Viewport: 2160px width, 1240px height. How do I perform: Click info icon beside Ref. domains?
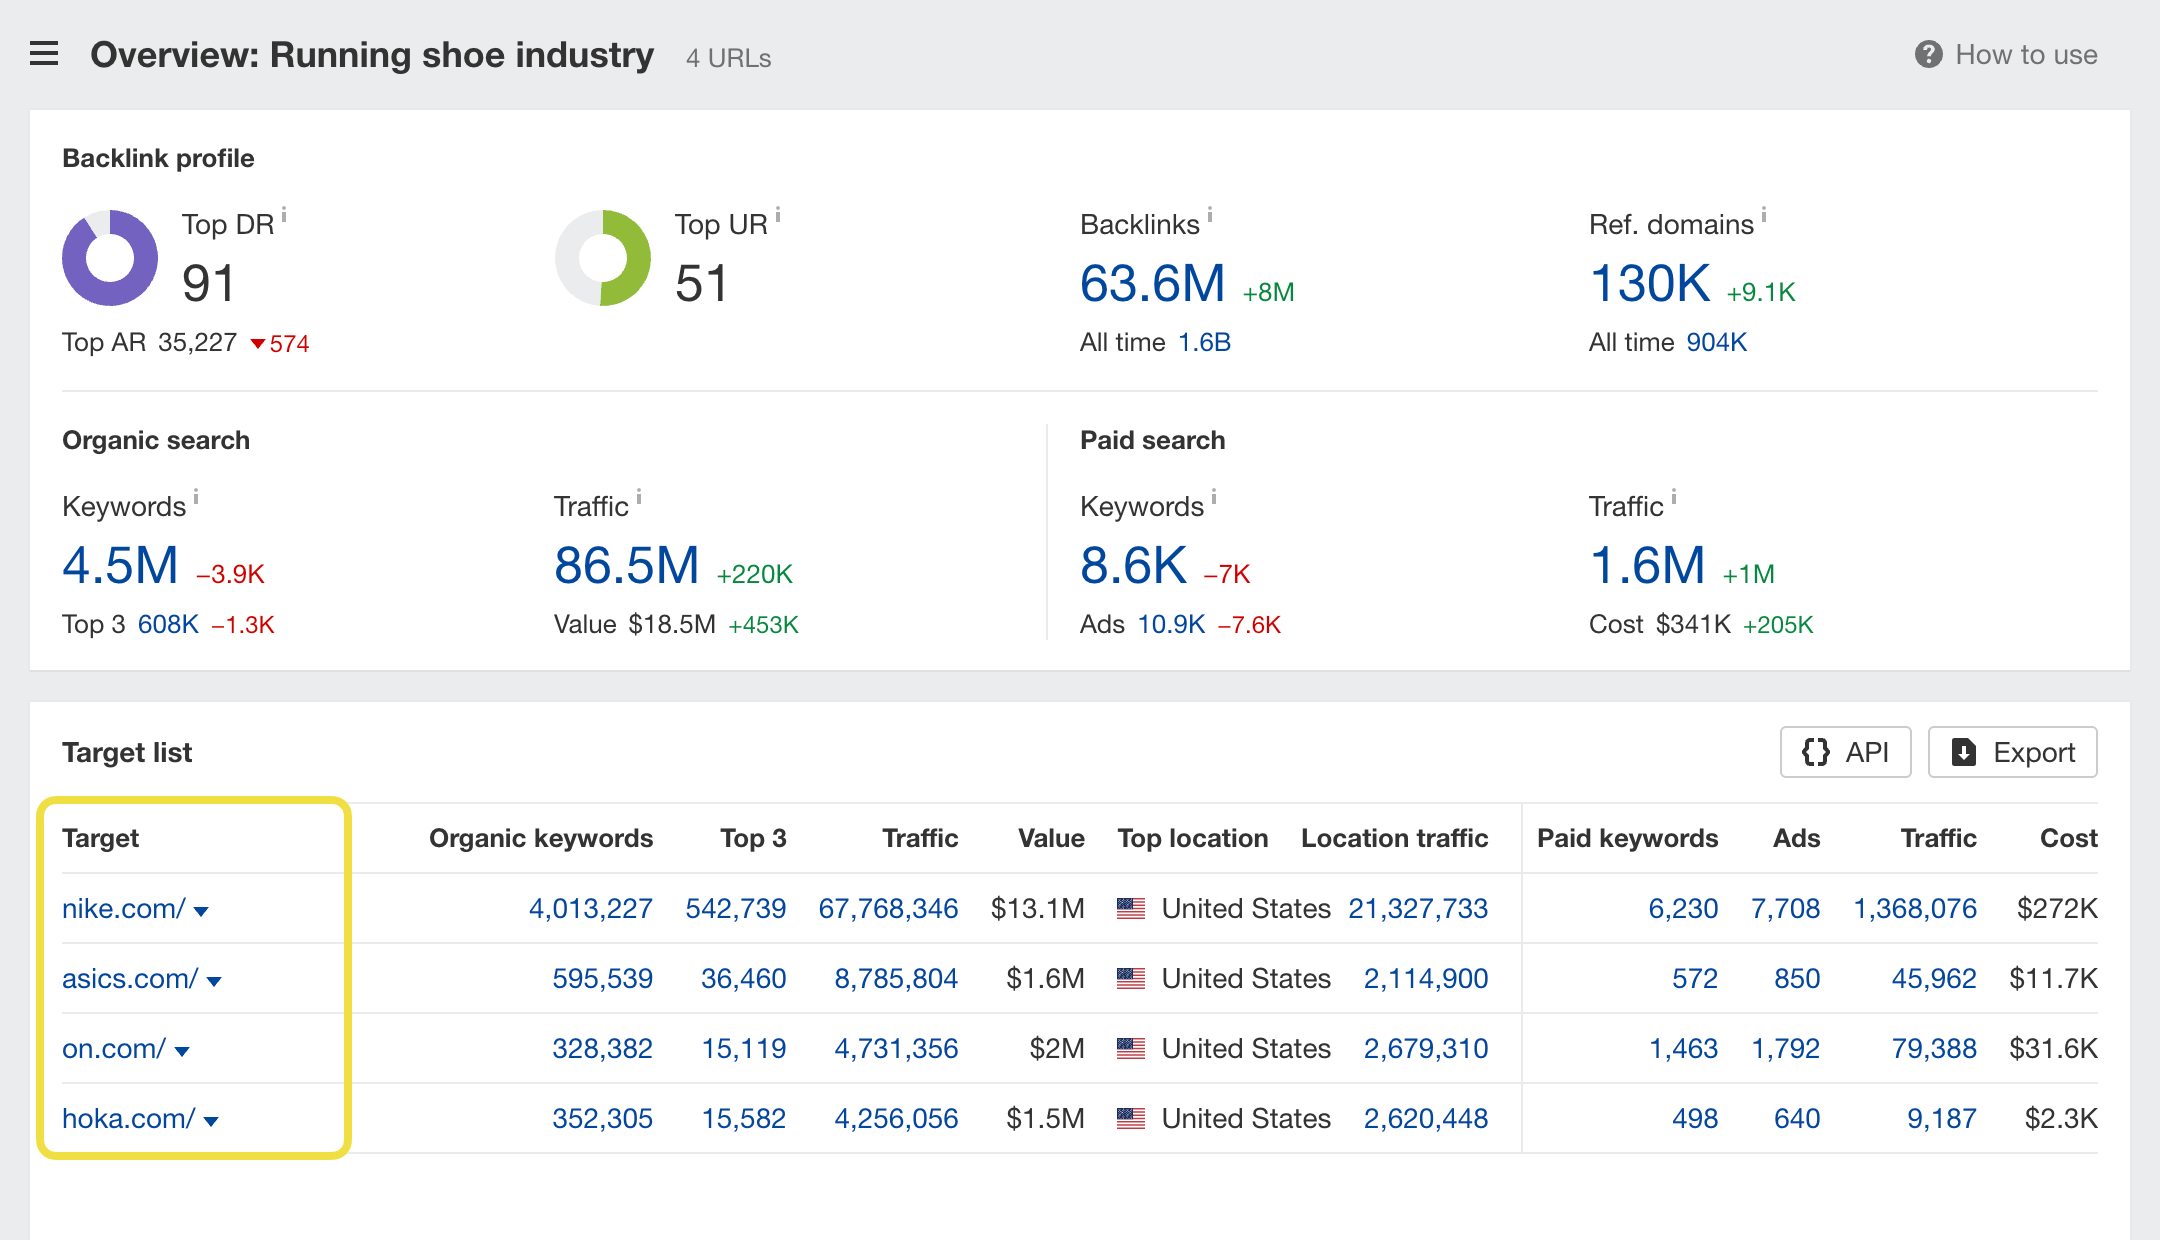click(x=1764, y=215)
